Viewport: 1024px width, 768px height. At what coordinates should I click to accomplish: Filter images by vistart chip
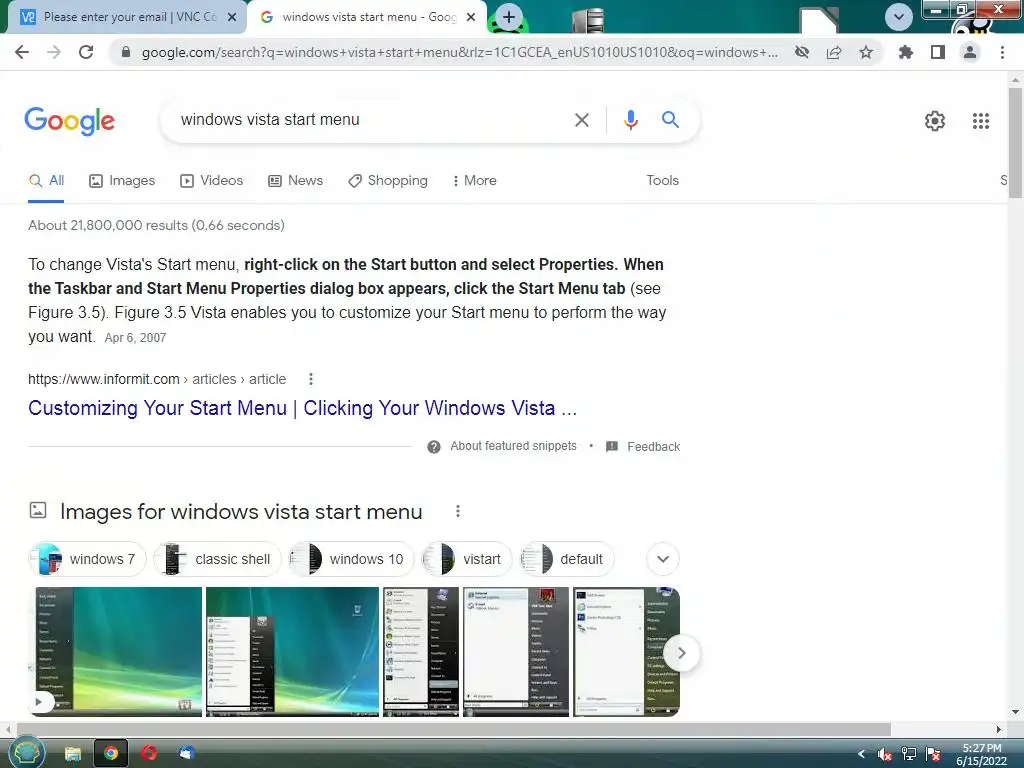(x=467, y=559)
